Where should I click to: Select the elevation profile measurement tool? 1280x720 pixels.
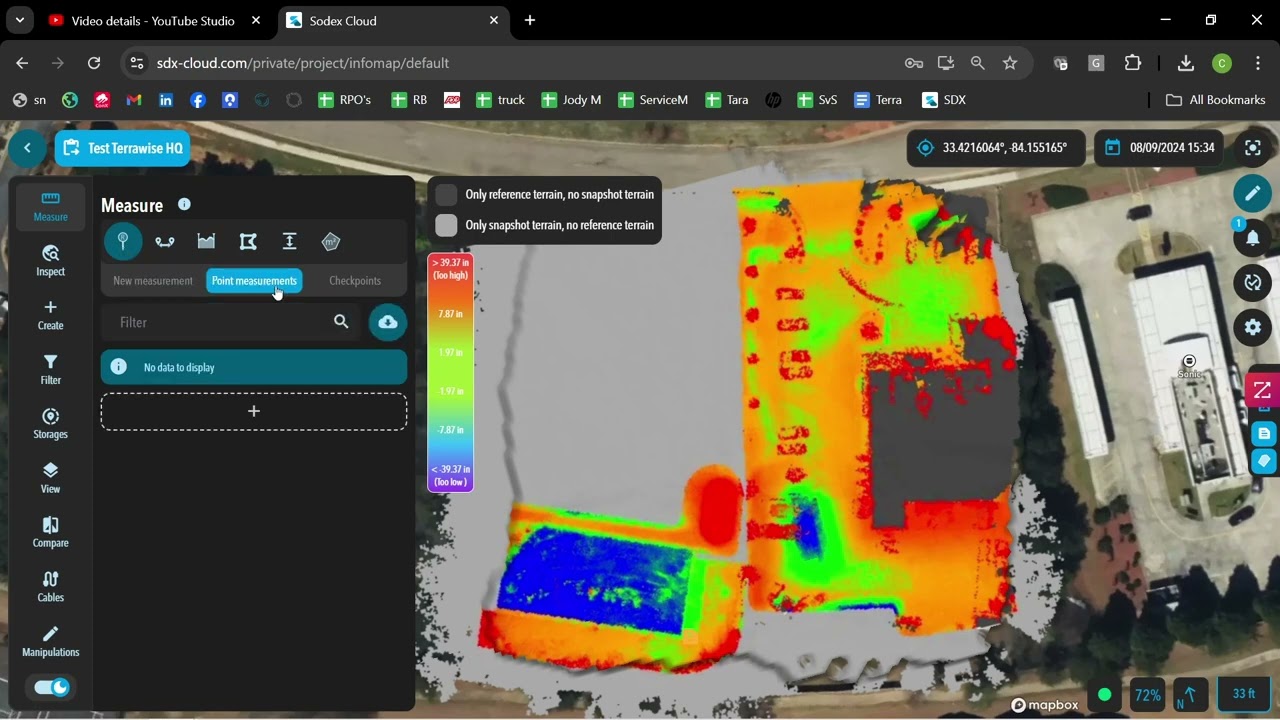206,241
